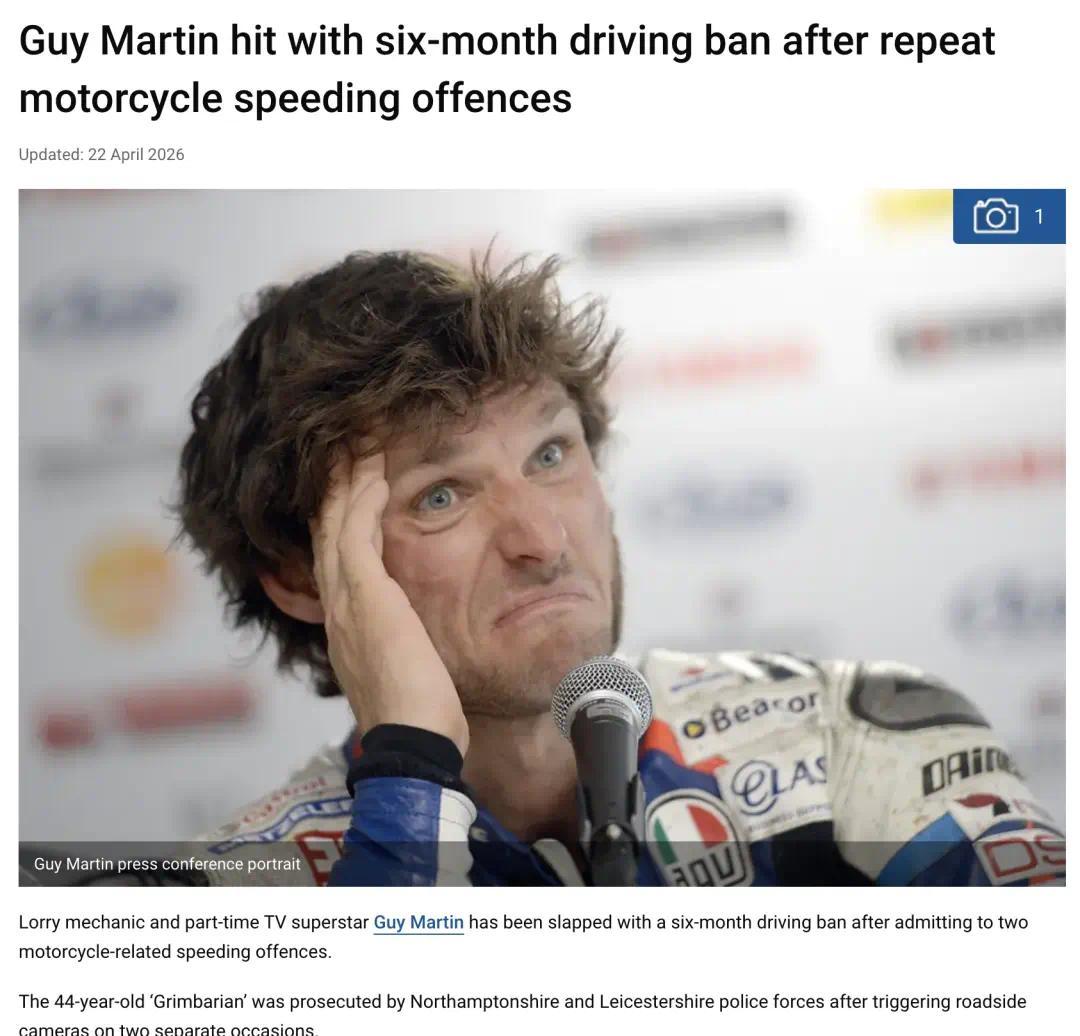The height and width of the screenshot is (1036, 1080).
Task: Open the photo gallery via camera icon
Action: click(995, 216)
